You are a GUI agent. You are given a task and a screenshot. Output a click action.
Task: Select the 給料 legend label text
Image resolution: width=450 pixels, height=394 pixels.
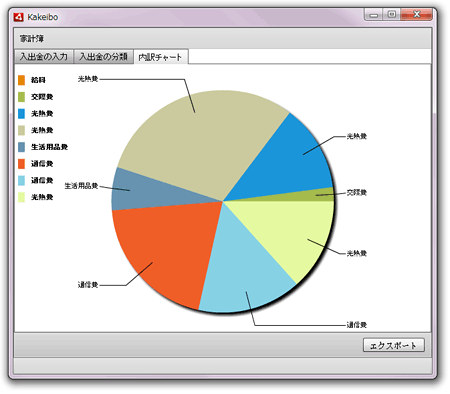(38, 80)
